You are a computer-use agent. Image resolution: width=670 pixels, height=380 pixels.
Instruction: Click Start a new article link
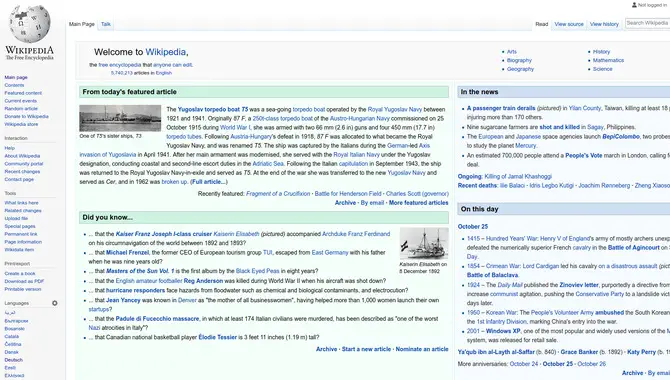coord(366,349)
